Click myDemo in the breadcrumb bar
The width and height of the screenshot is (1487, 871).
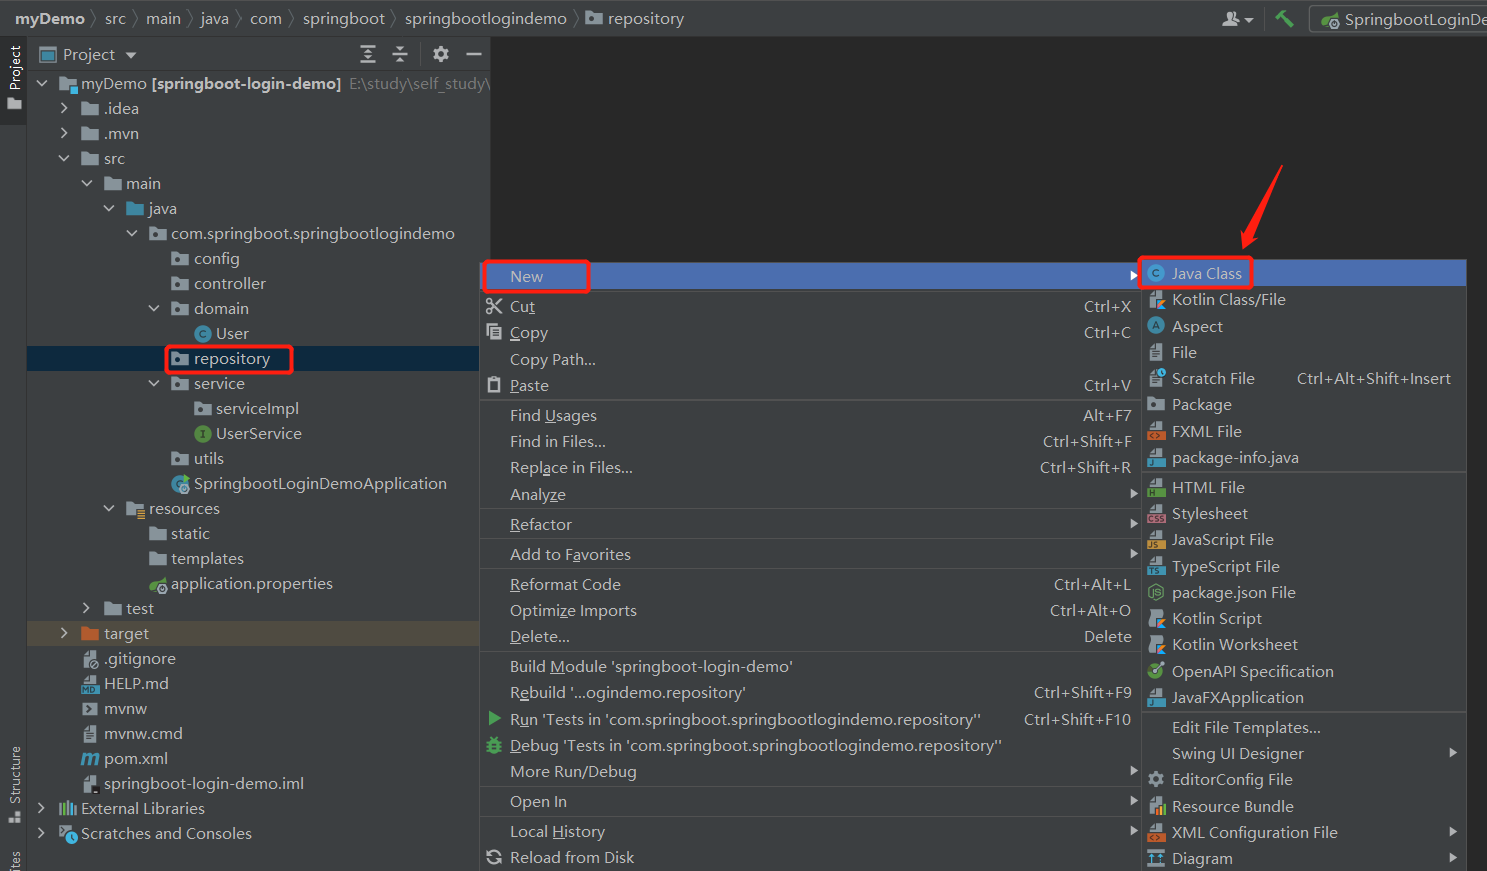click(50, 19)
